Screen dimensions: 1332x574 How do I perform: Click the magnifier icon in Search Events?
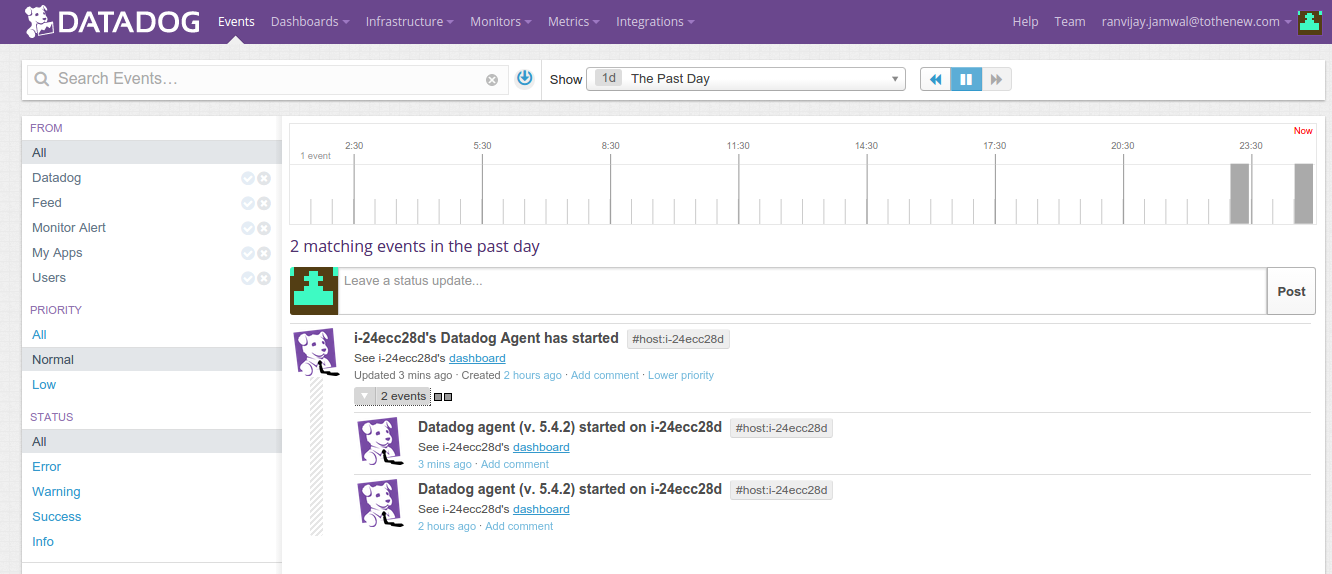tap(42, 79)
